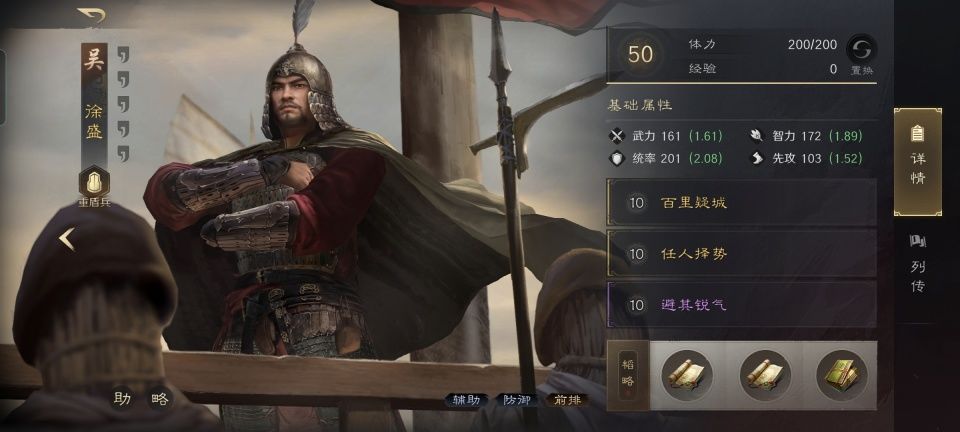Switch to the 列传 biography tab
The height and width of the screenshot is (432, 960).
[x=917, y=263]
